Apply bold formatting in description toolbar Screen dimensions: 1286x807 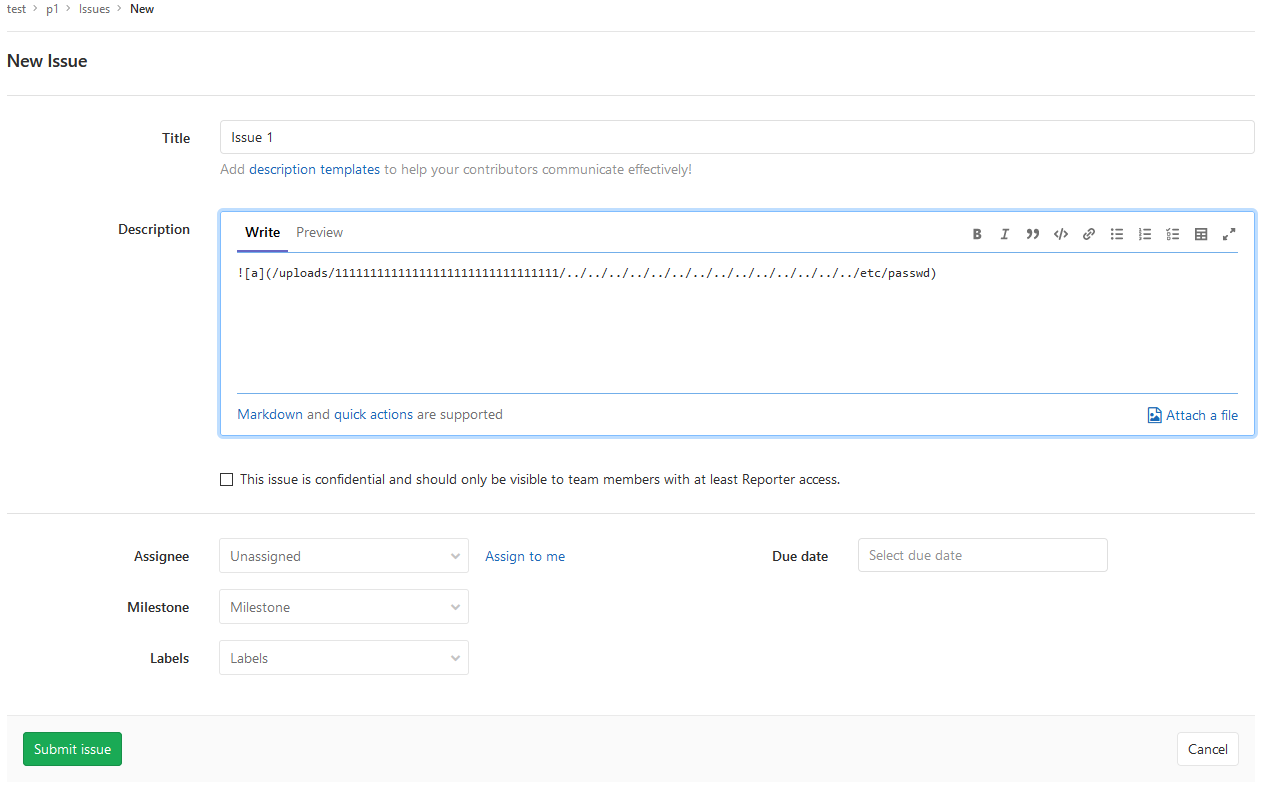tap(977, 234)
